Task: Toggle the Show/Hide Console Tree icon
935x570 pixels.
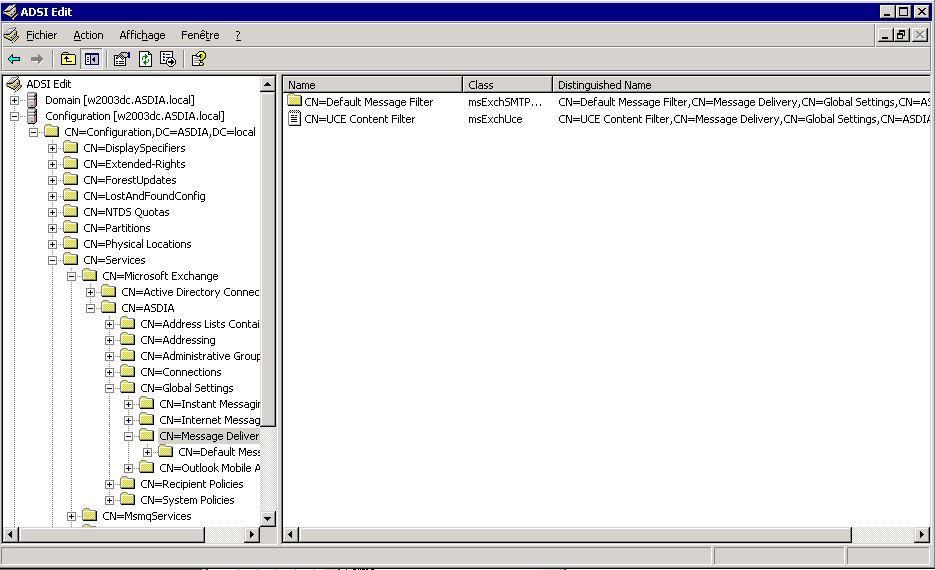Action: point(92,59)
